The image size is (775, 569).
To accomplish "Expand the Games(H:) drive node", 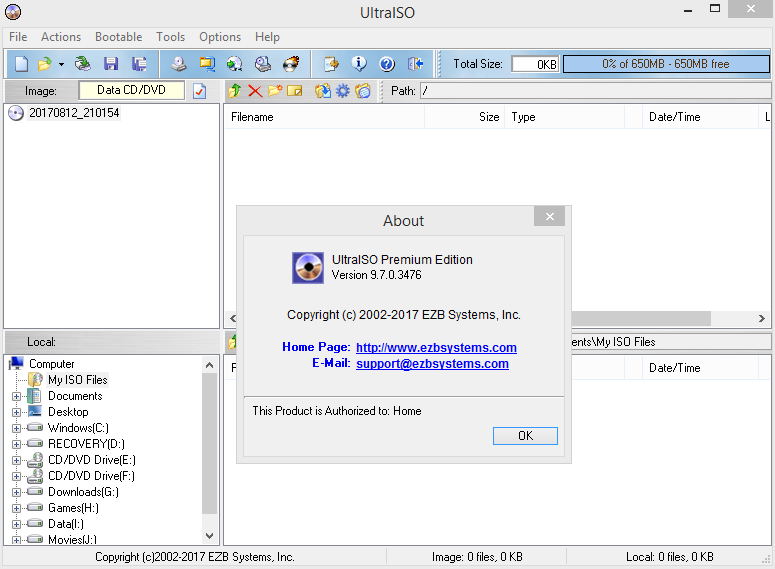I will pos(16,508).
